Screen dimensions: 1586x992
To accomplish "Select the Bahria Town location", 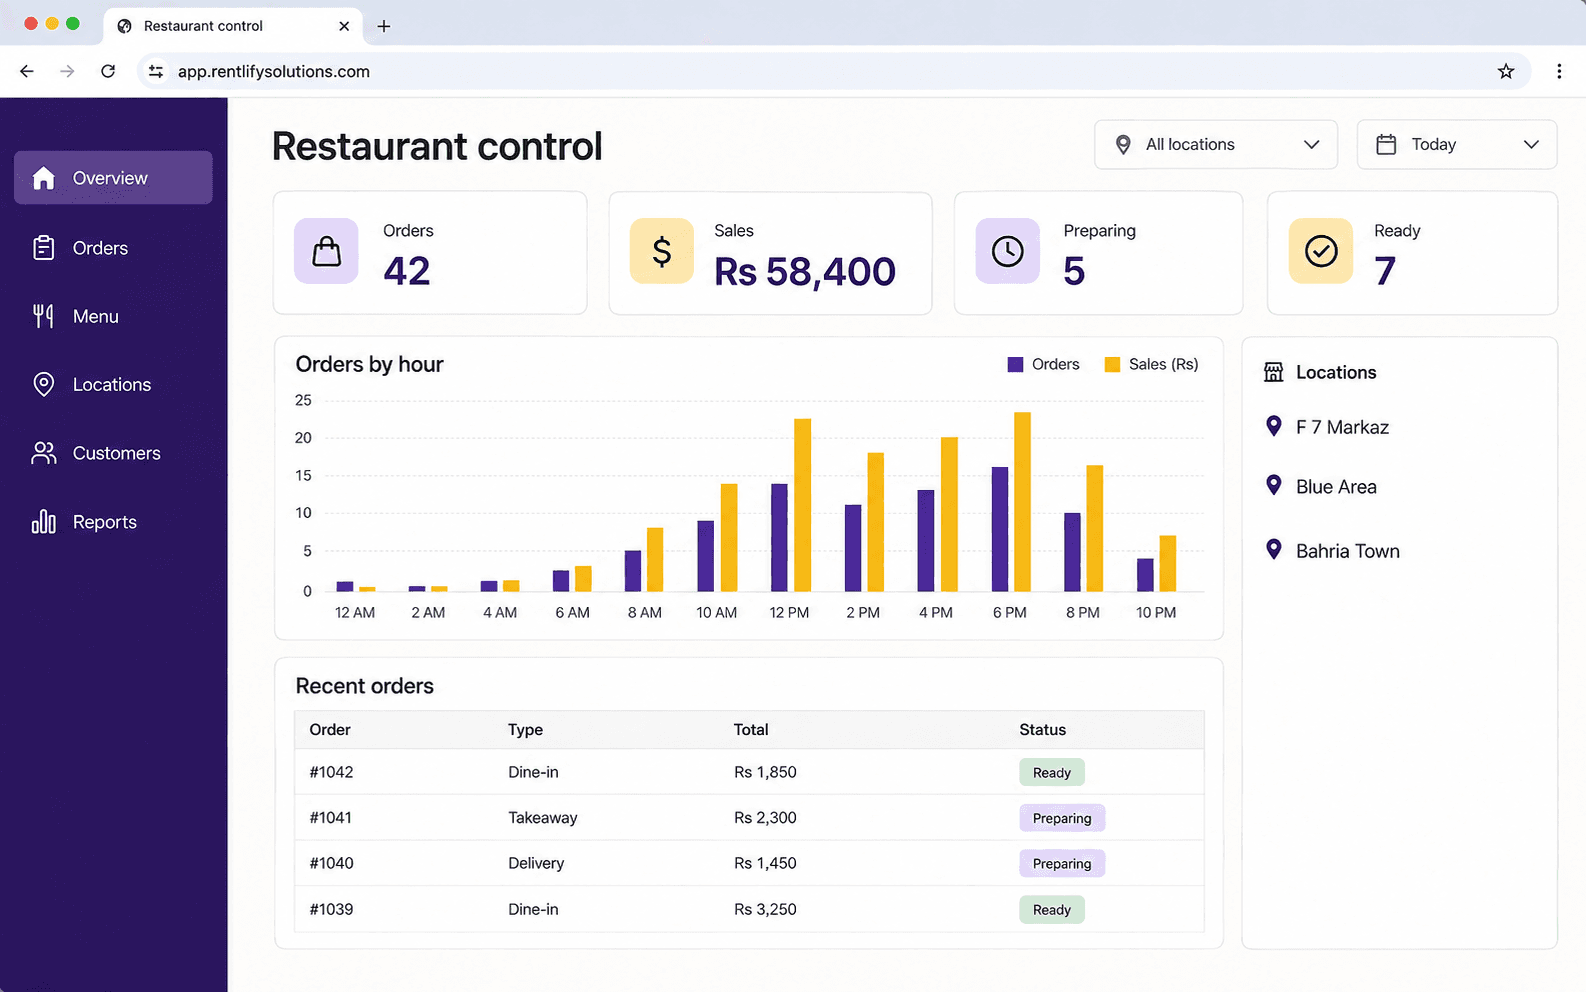I will pos(1348,551).
